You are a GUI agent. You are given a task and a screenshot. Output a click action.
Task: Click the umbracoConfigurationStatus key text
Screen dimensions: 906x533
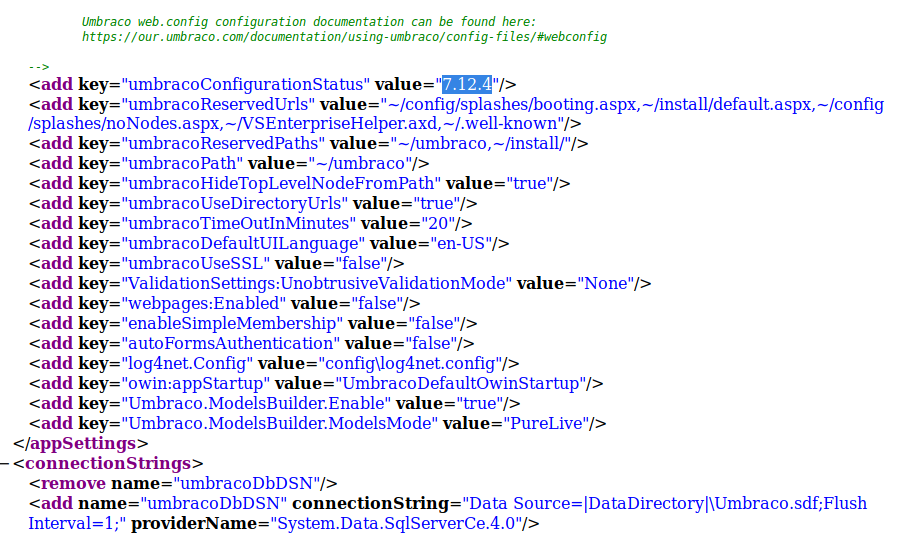pyautogui.click(x=245, y=84)
